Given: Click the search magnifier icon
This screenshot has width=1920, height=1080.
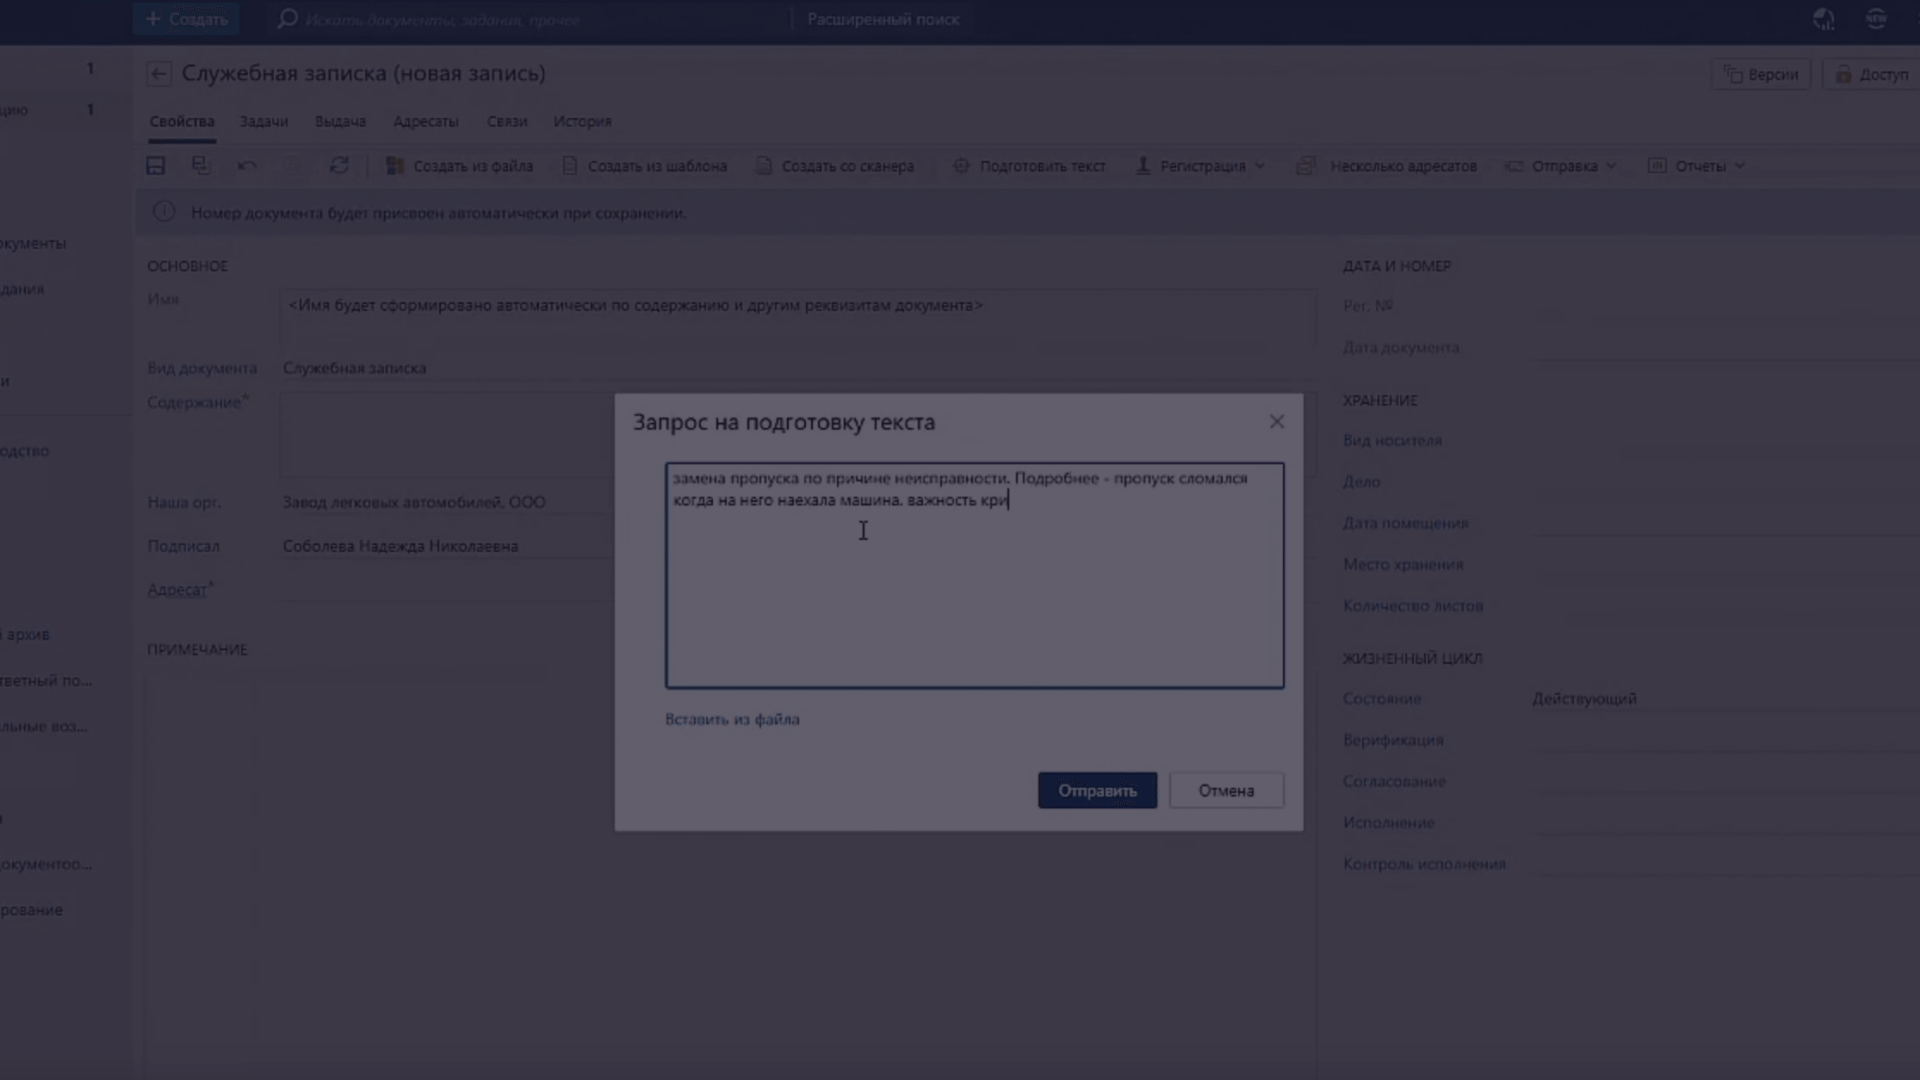Looking at the screenshot, I should pyautogui.click(x=287, y=19).
